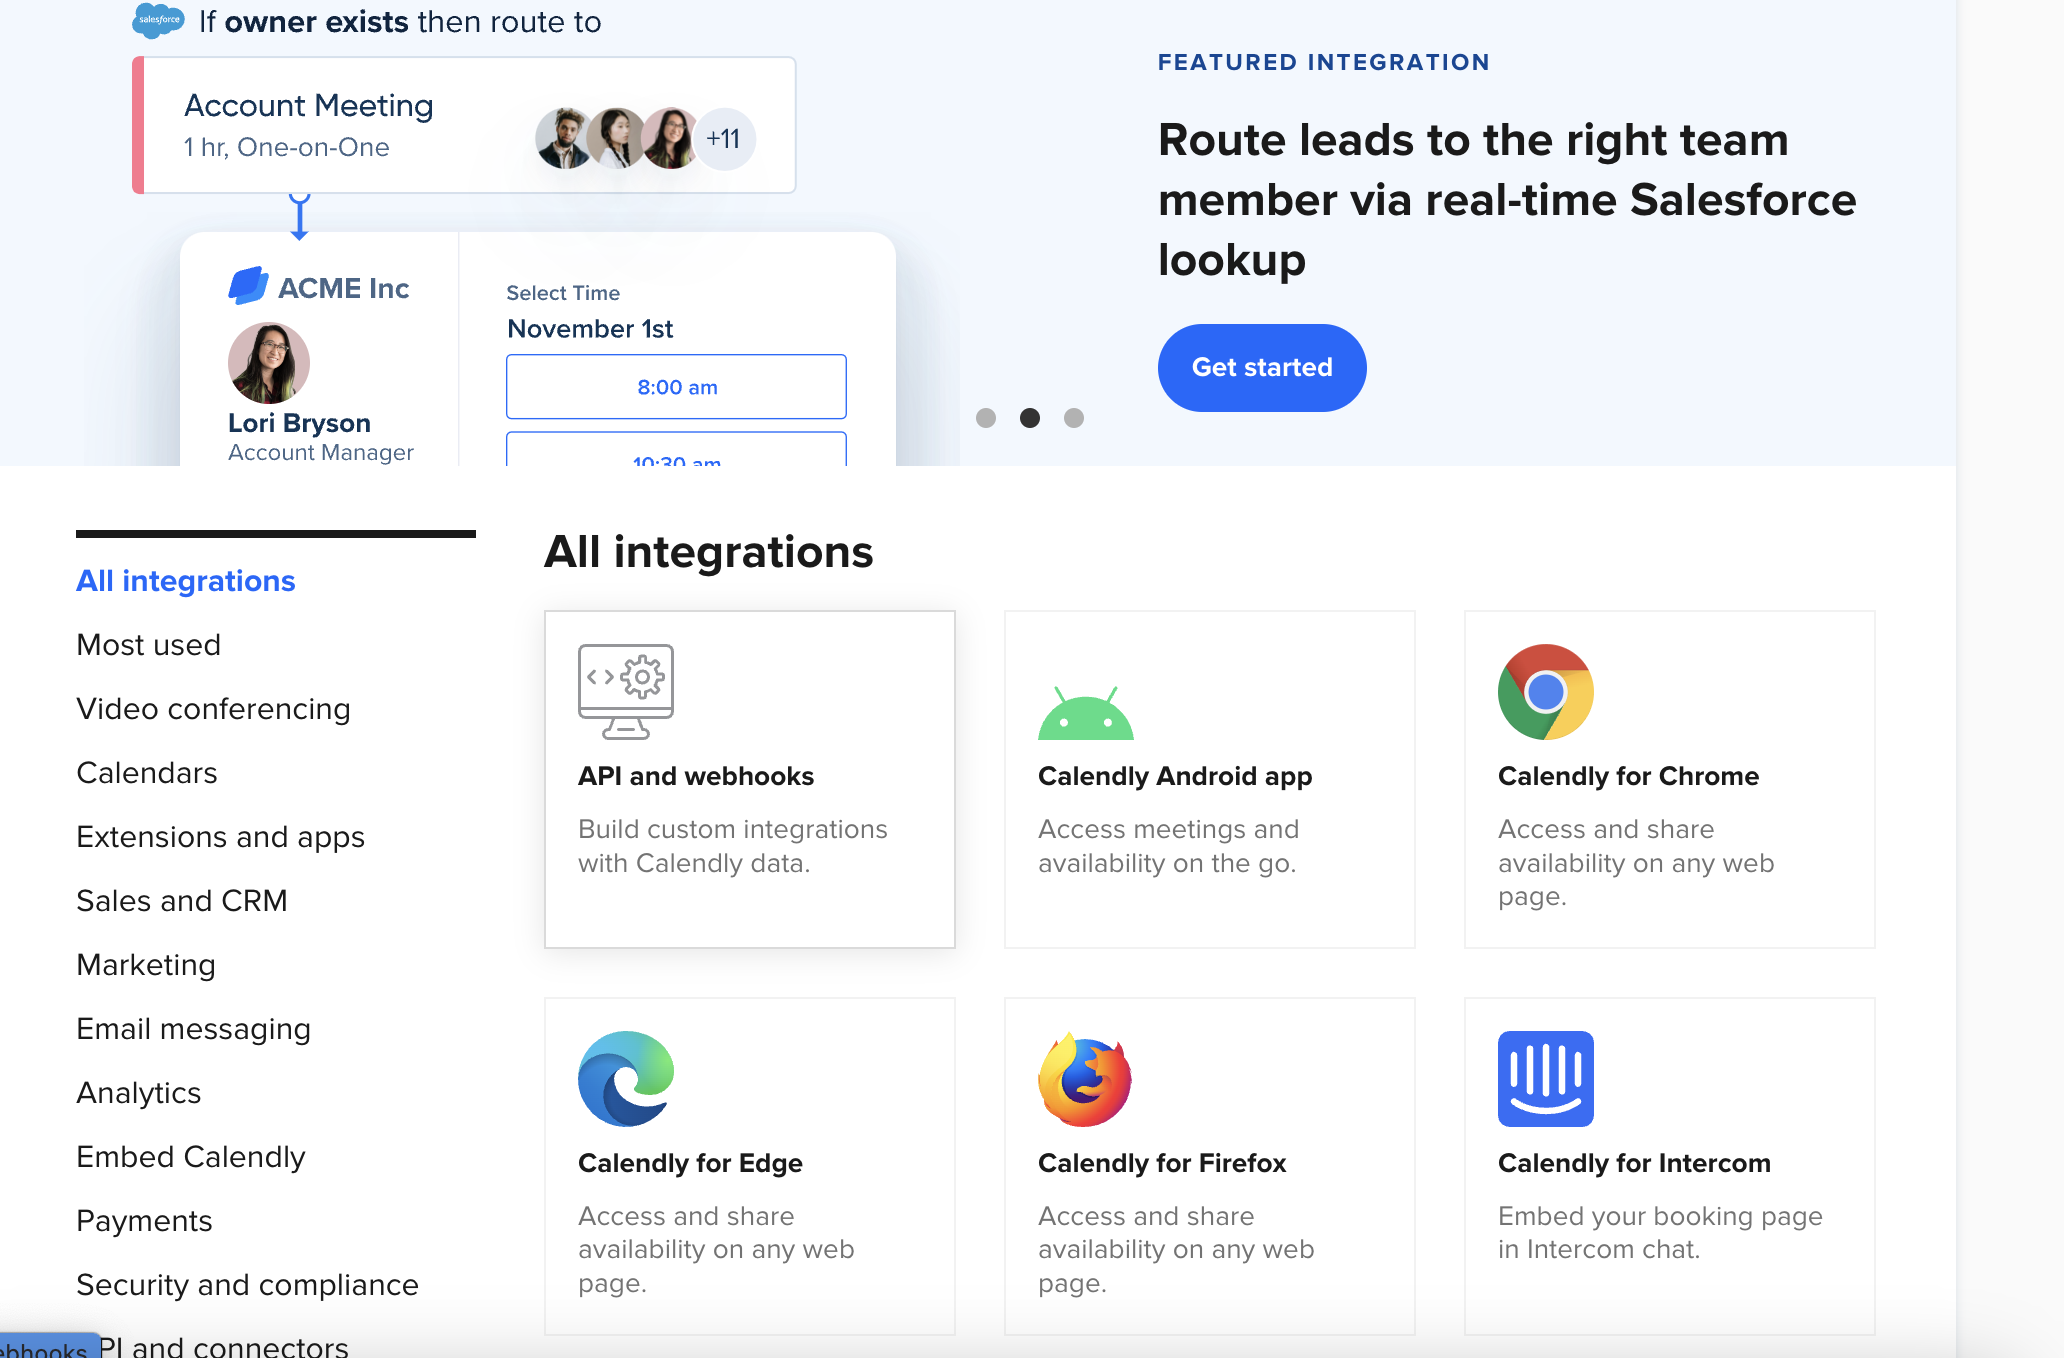Select the first carousel dot
The width and height of the screenshot is (2064, 1358).
986,418
